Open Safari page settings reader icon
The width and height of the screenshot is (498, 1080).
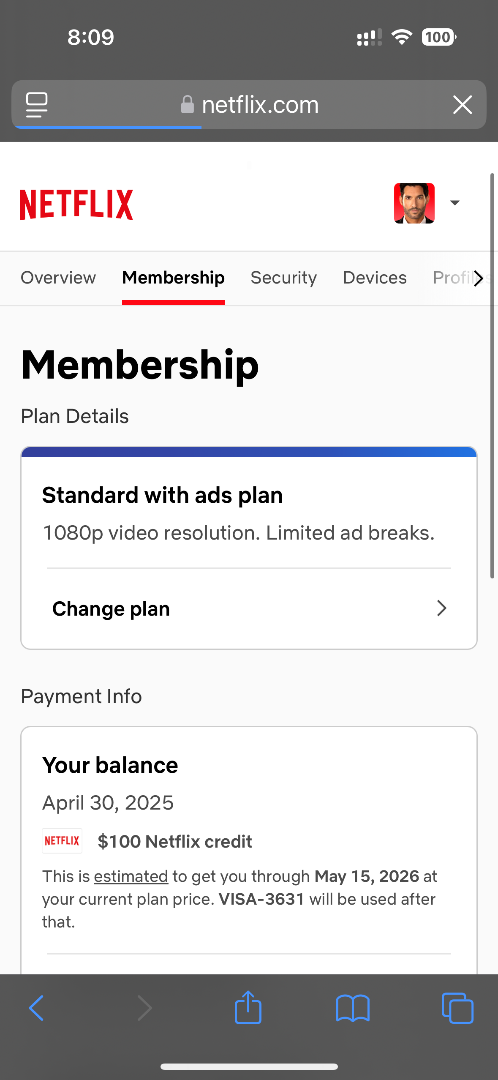click(x=37, y=105)
